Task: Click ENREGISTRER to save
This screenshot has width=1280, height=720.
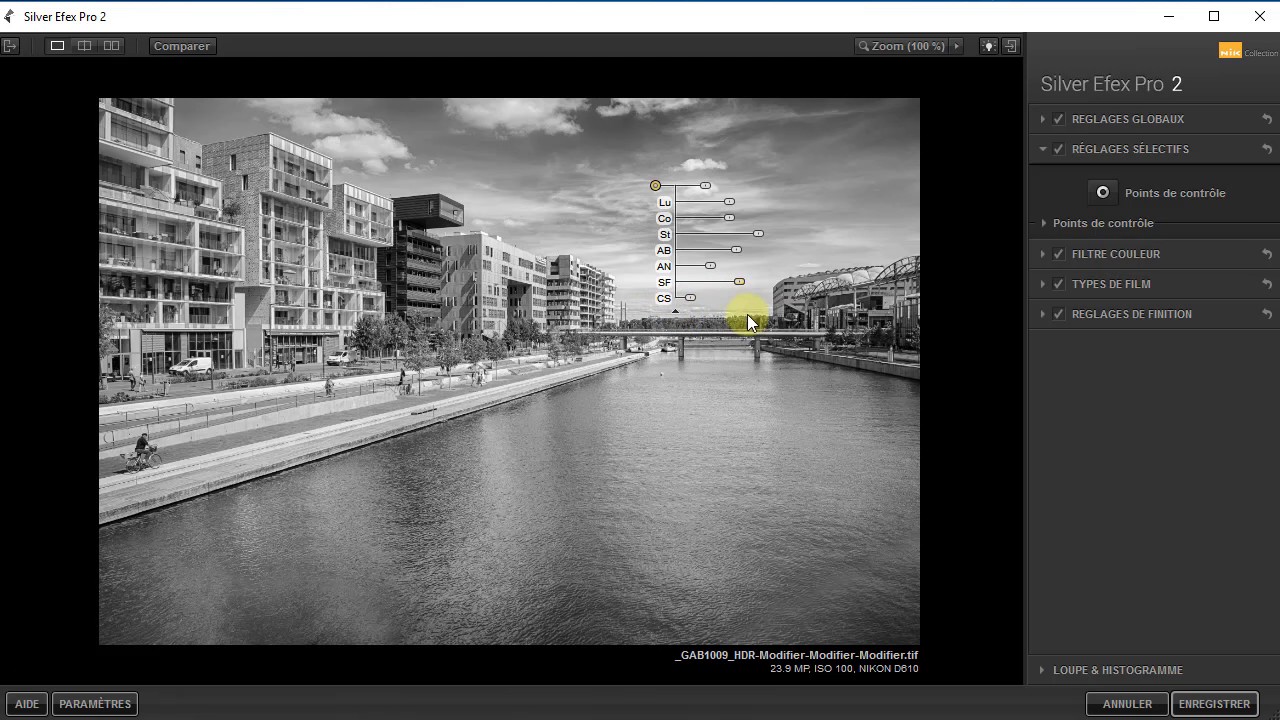Action: click(x=1214, y=704)
